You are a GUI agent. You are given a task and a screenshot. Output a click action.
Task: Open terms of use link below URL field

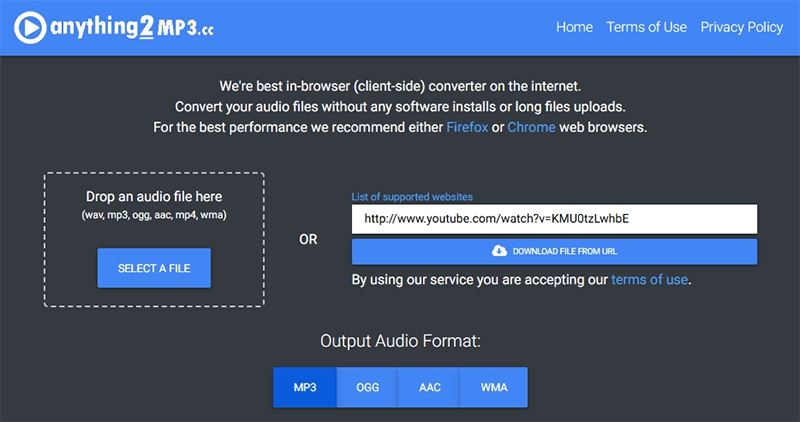(x=649, y=280)
